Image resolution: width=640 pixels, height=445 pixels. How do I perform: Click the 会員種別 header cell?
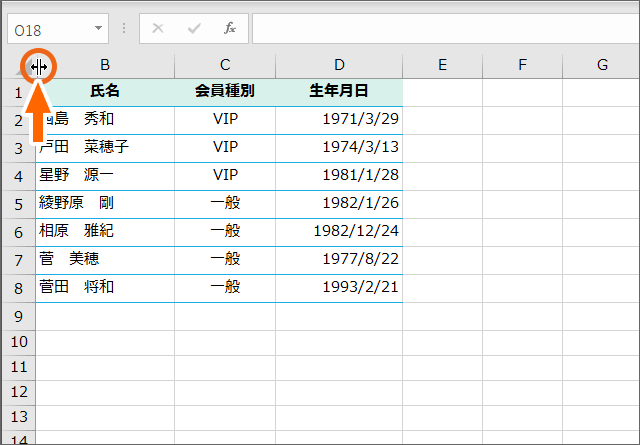pos(225,93)
